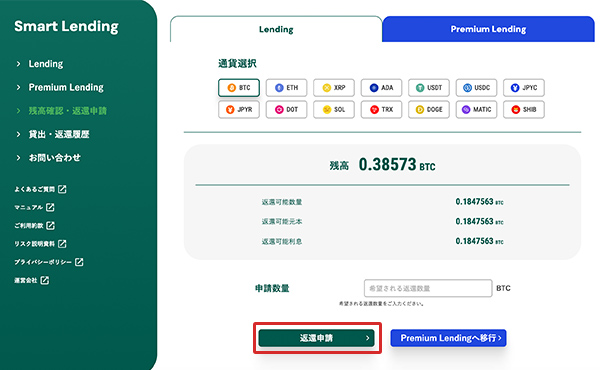600x370 pixels.
Task: Choose the SHIB currency button
Action: pos(523,109)
